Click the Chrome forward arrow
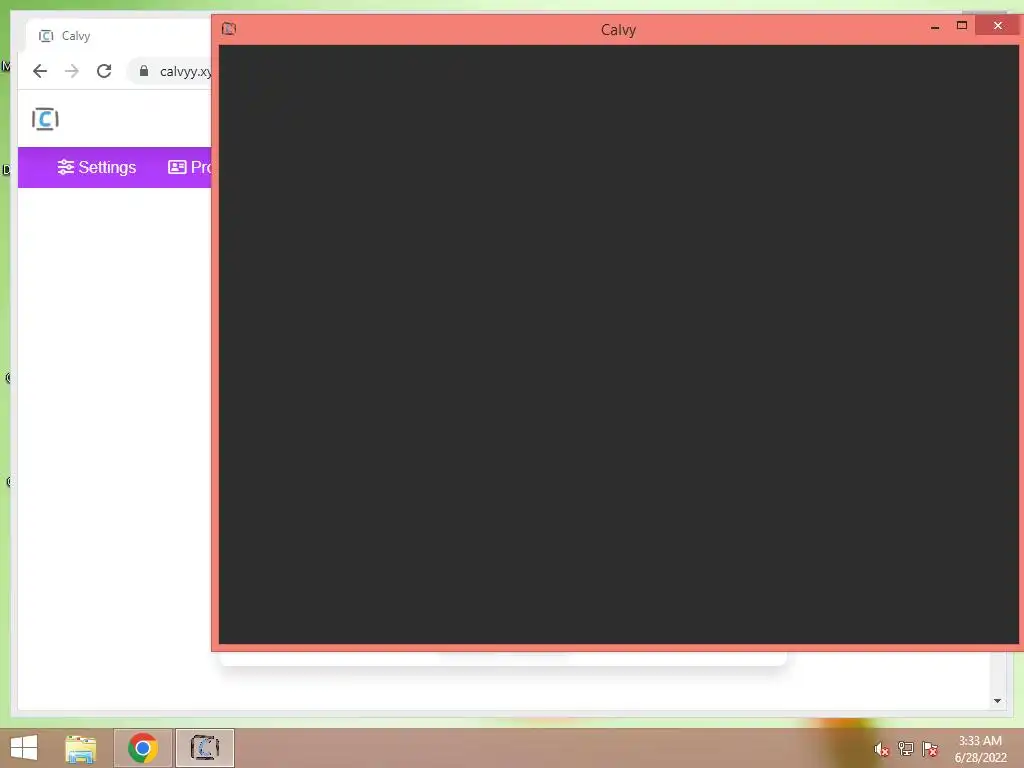The width and height of the screenshot is (1024, 768). (x=72, y=71)
